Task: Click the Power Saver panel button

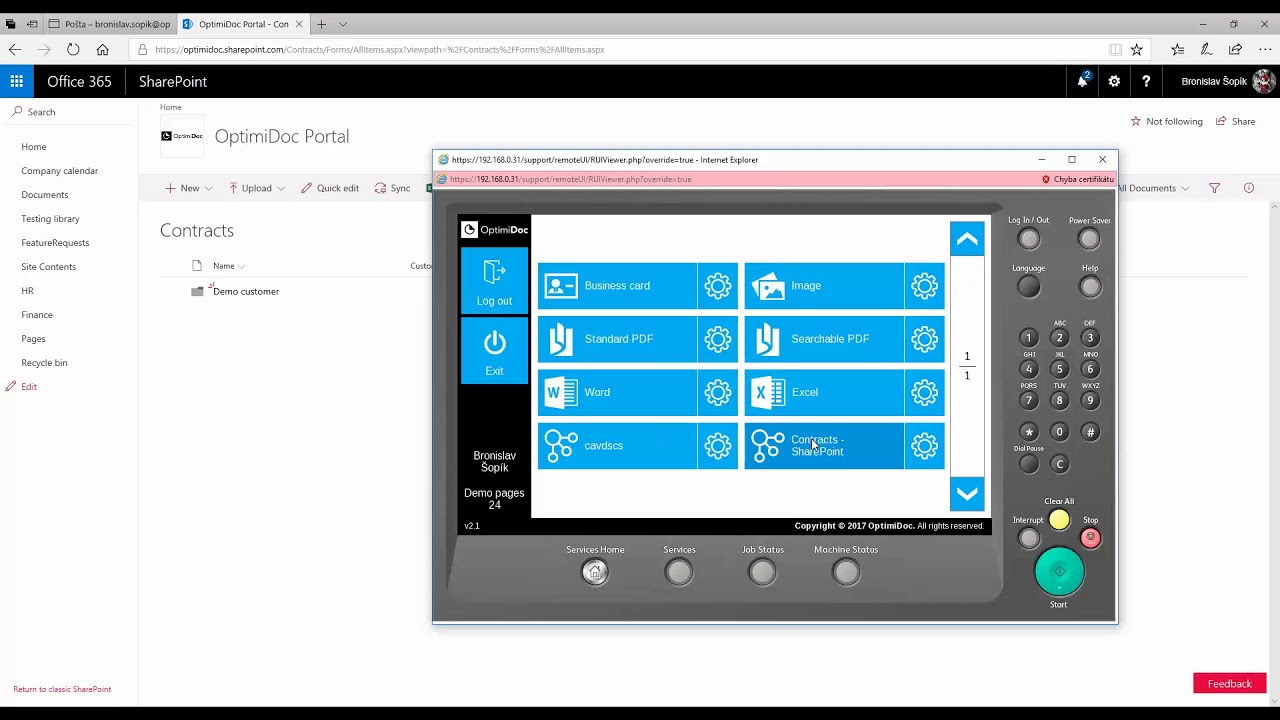Action: pos(1089,239)
